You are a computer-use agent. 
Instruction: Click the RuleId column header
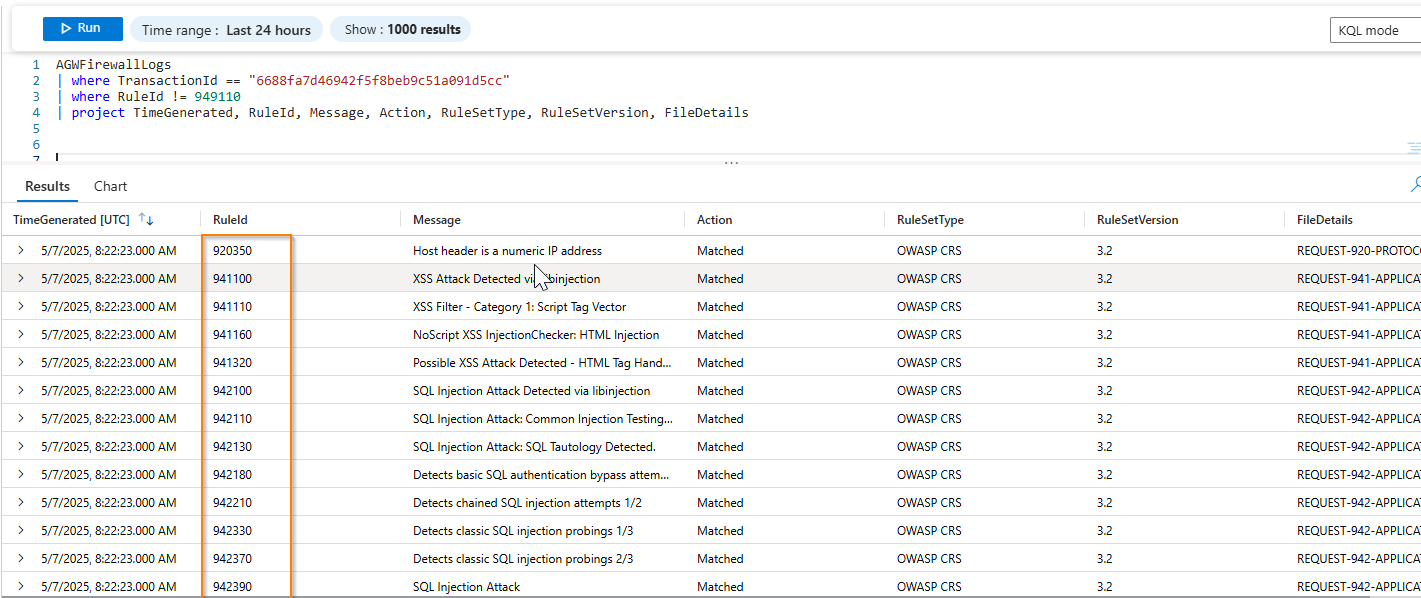pyautogui.click(x=230, y=220)
